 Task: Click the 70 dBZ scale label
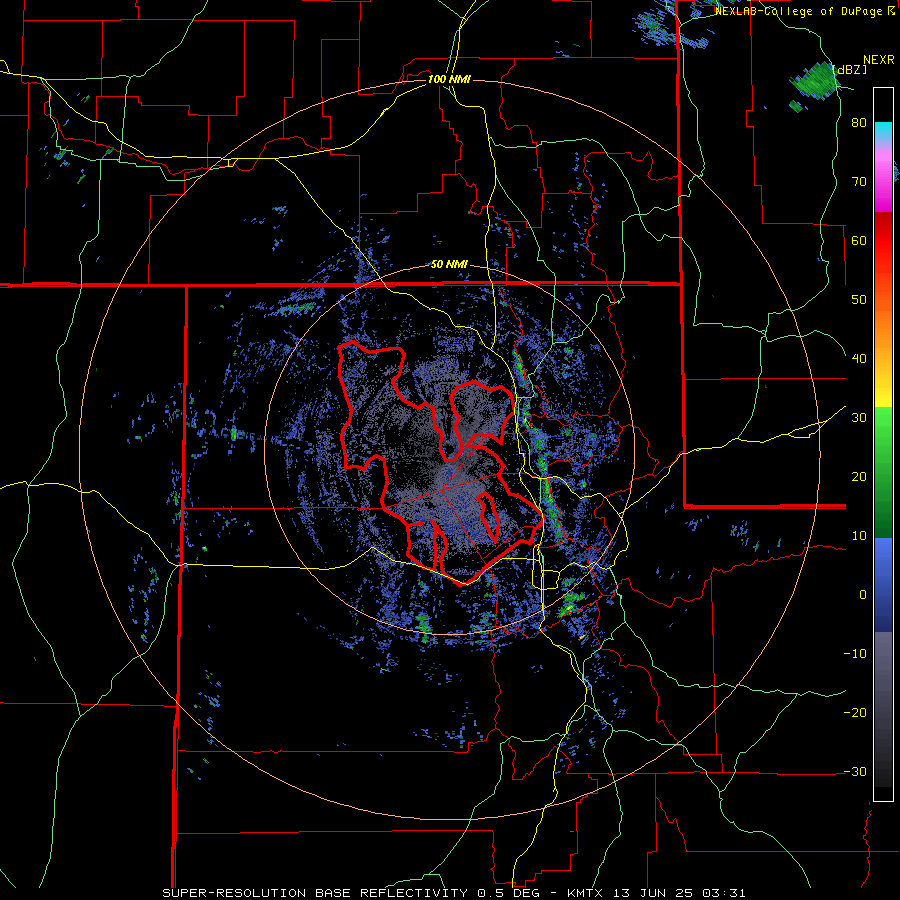point(859,182)
